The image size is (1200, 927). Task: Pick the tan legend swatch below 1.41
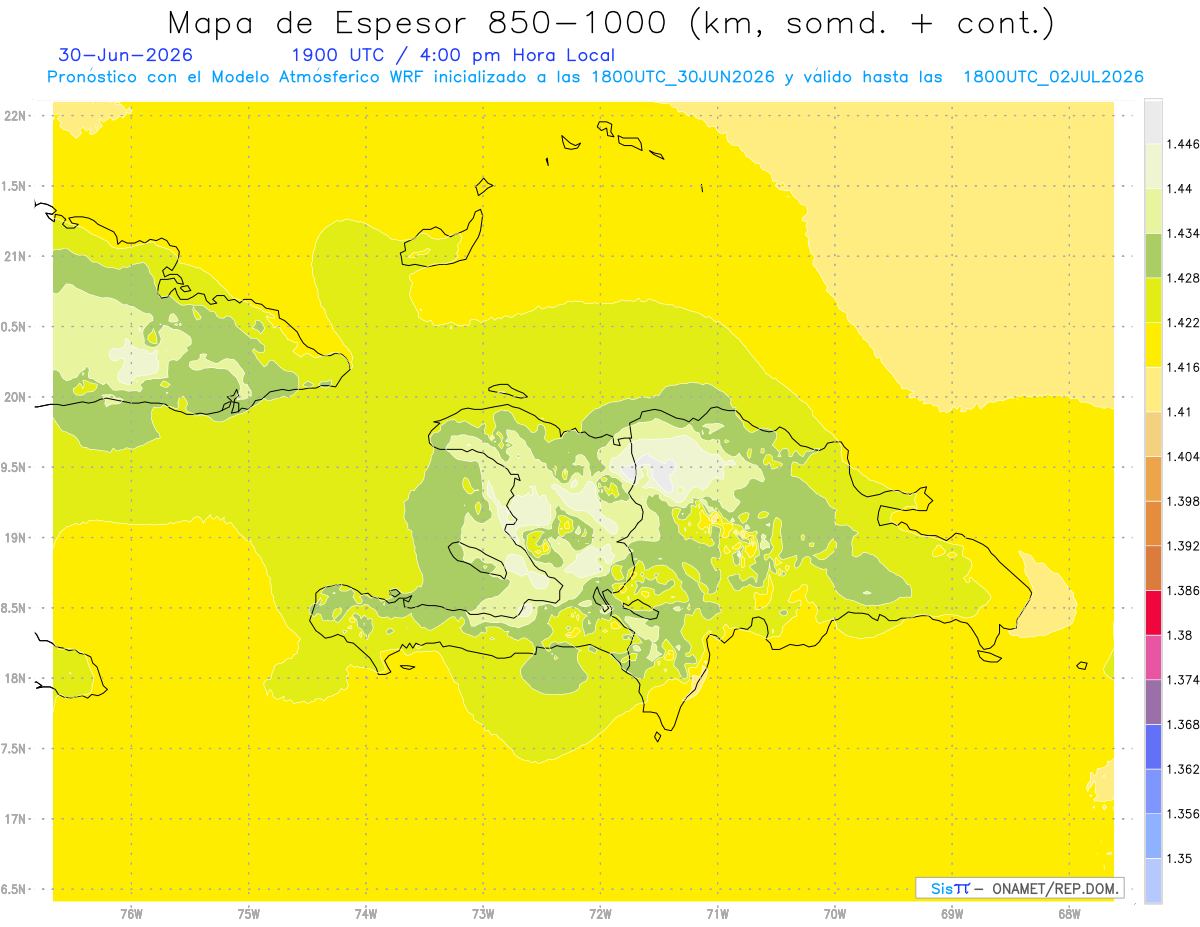tap(1152, 434)
